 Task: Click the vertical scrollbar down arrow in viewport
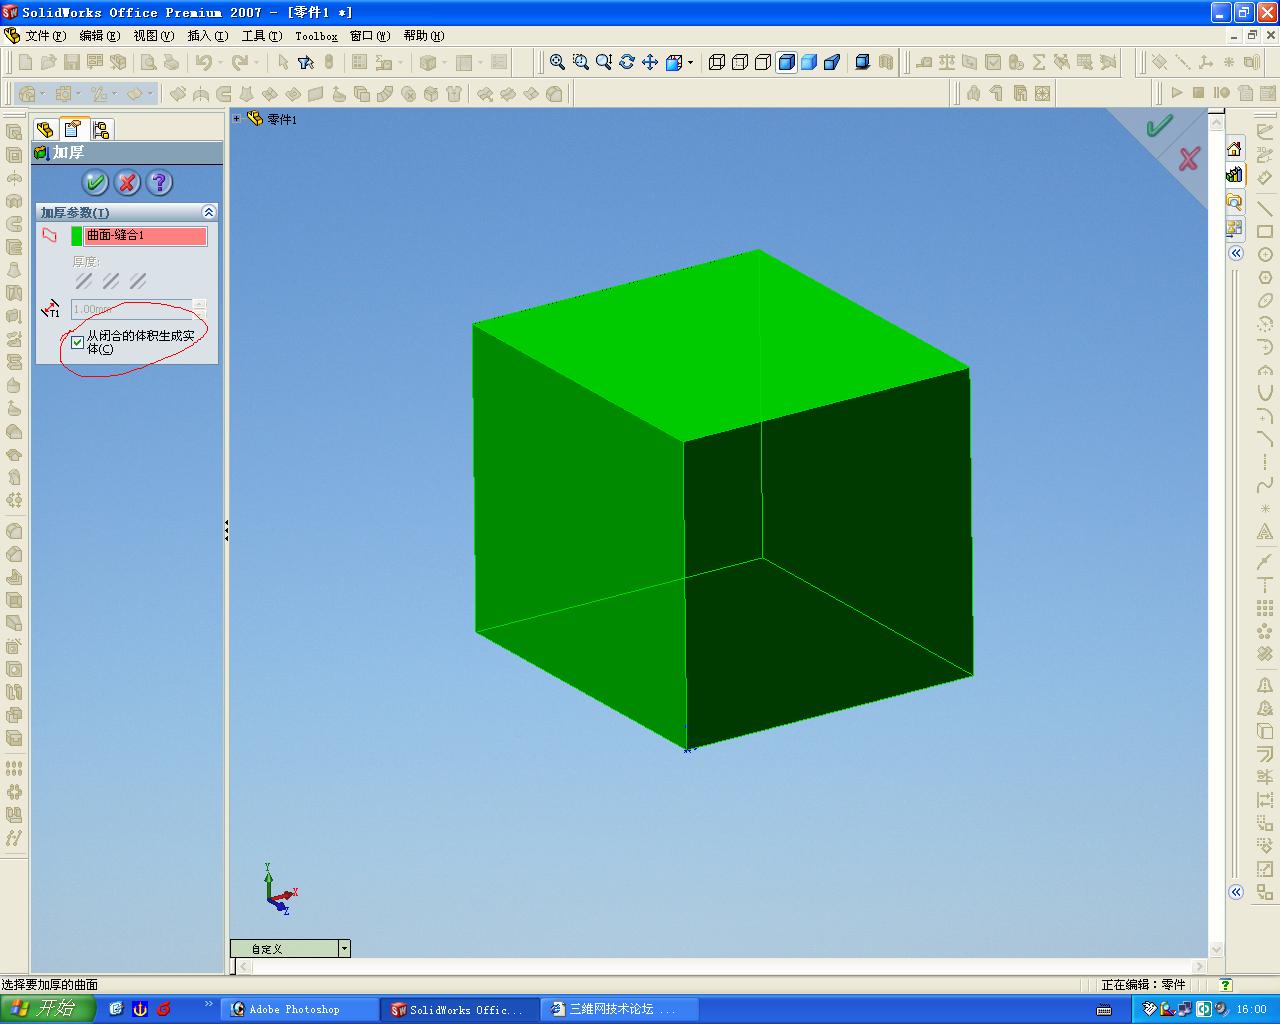point(1216,950)
